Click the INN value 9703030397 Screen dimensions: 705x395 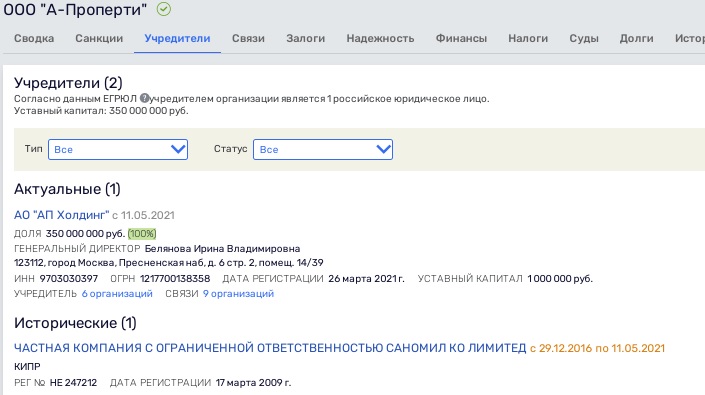pos(68,279)
